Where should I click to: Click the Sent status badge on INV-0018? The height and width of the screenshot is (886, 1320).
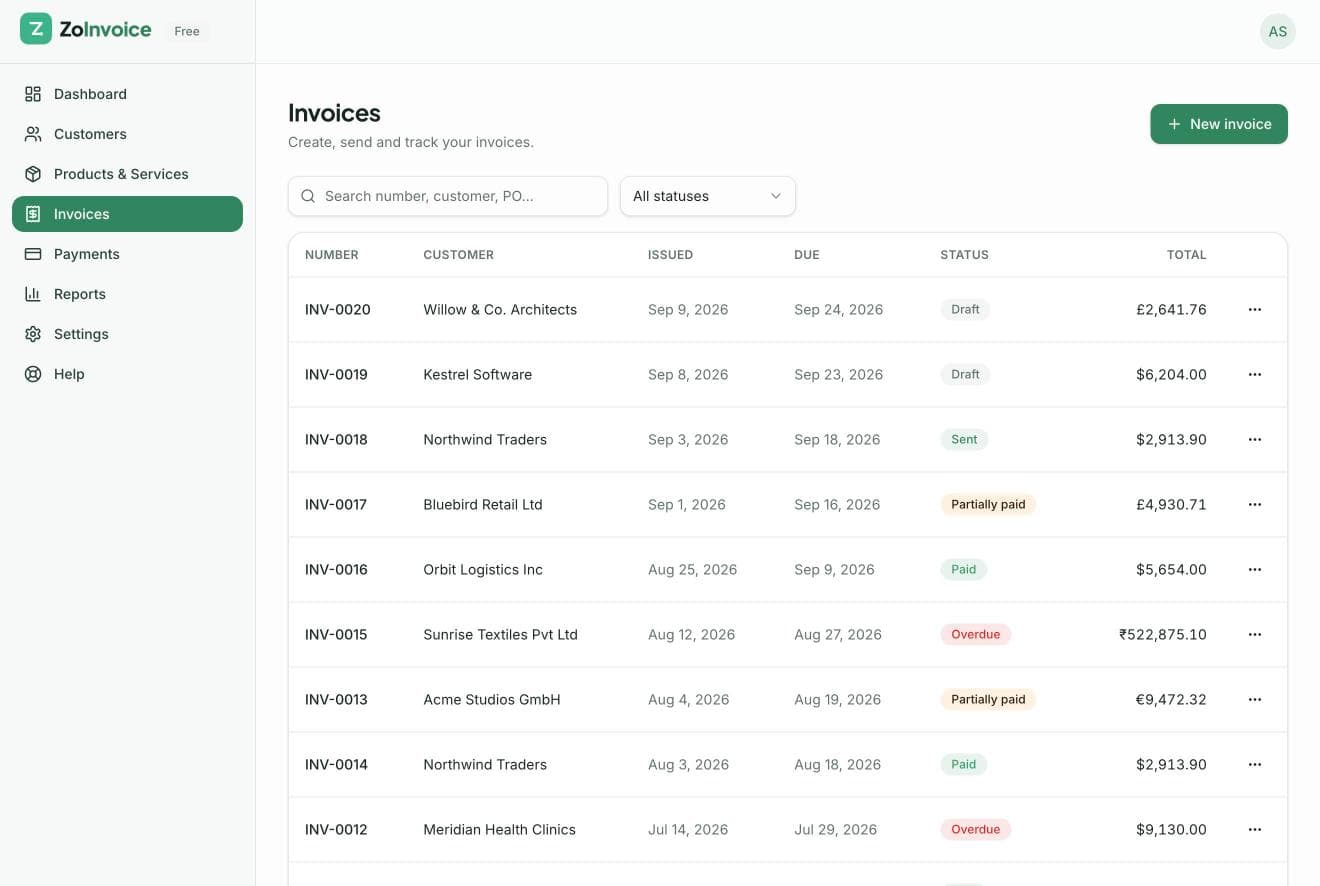[x=964, y=440]
